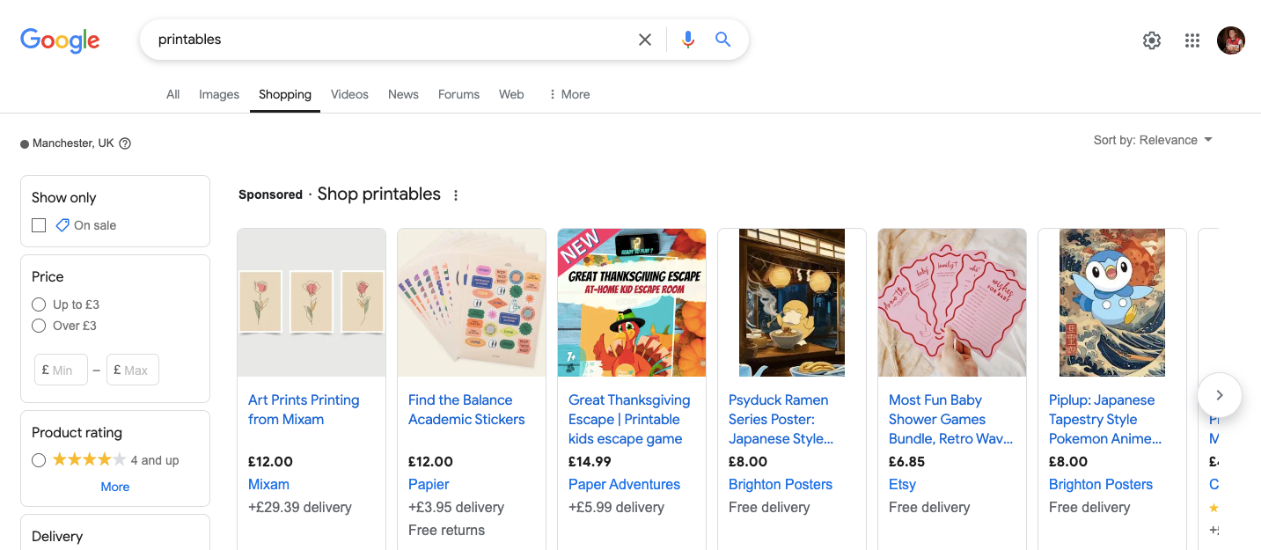Image resolution: width=1261 pixels, height=550 pixels.
Task: Clear the search box text
Action: coord(645,40)
